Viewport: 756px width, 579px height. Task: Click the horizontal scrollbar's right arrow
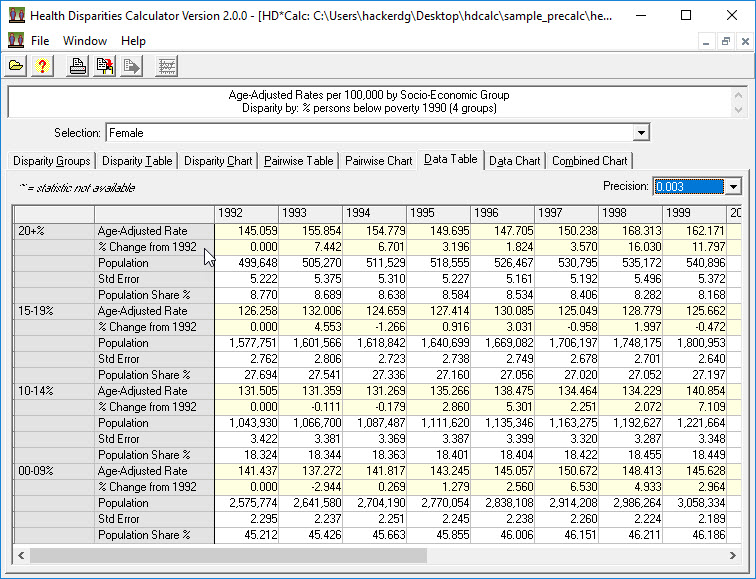click(x=735, y=555)
